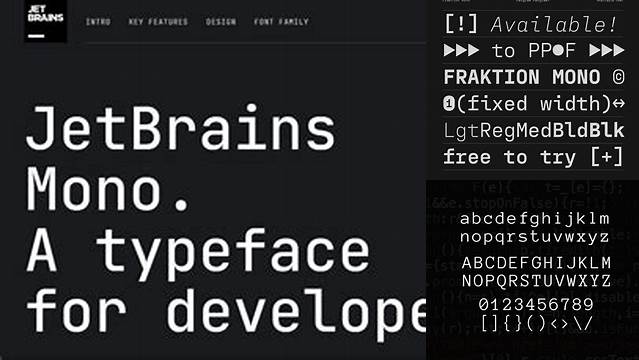
Task: Select the Lgt weight sample
Action: (461, 131)
